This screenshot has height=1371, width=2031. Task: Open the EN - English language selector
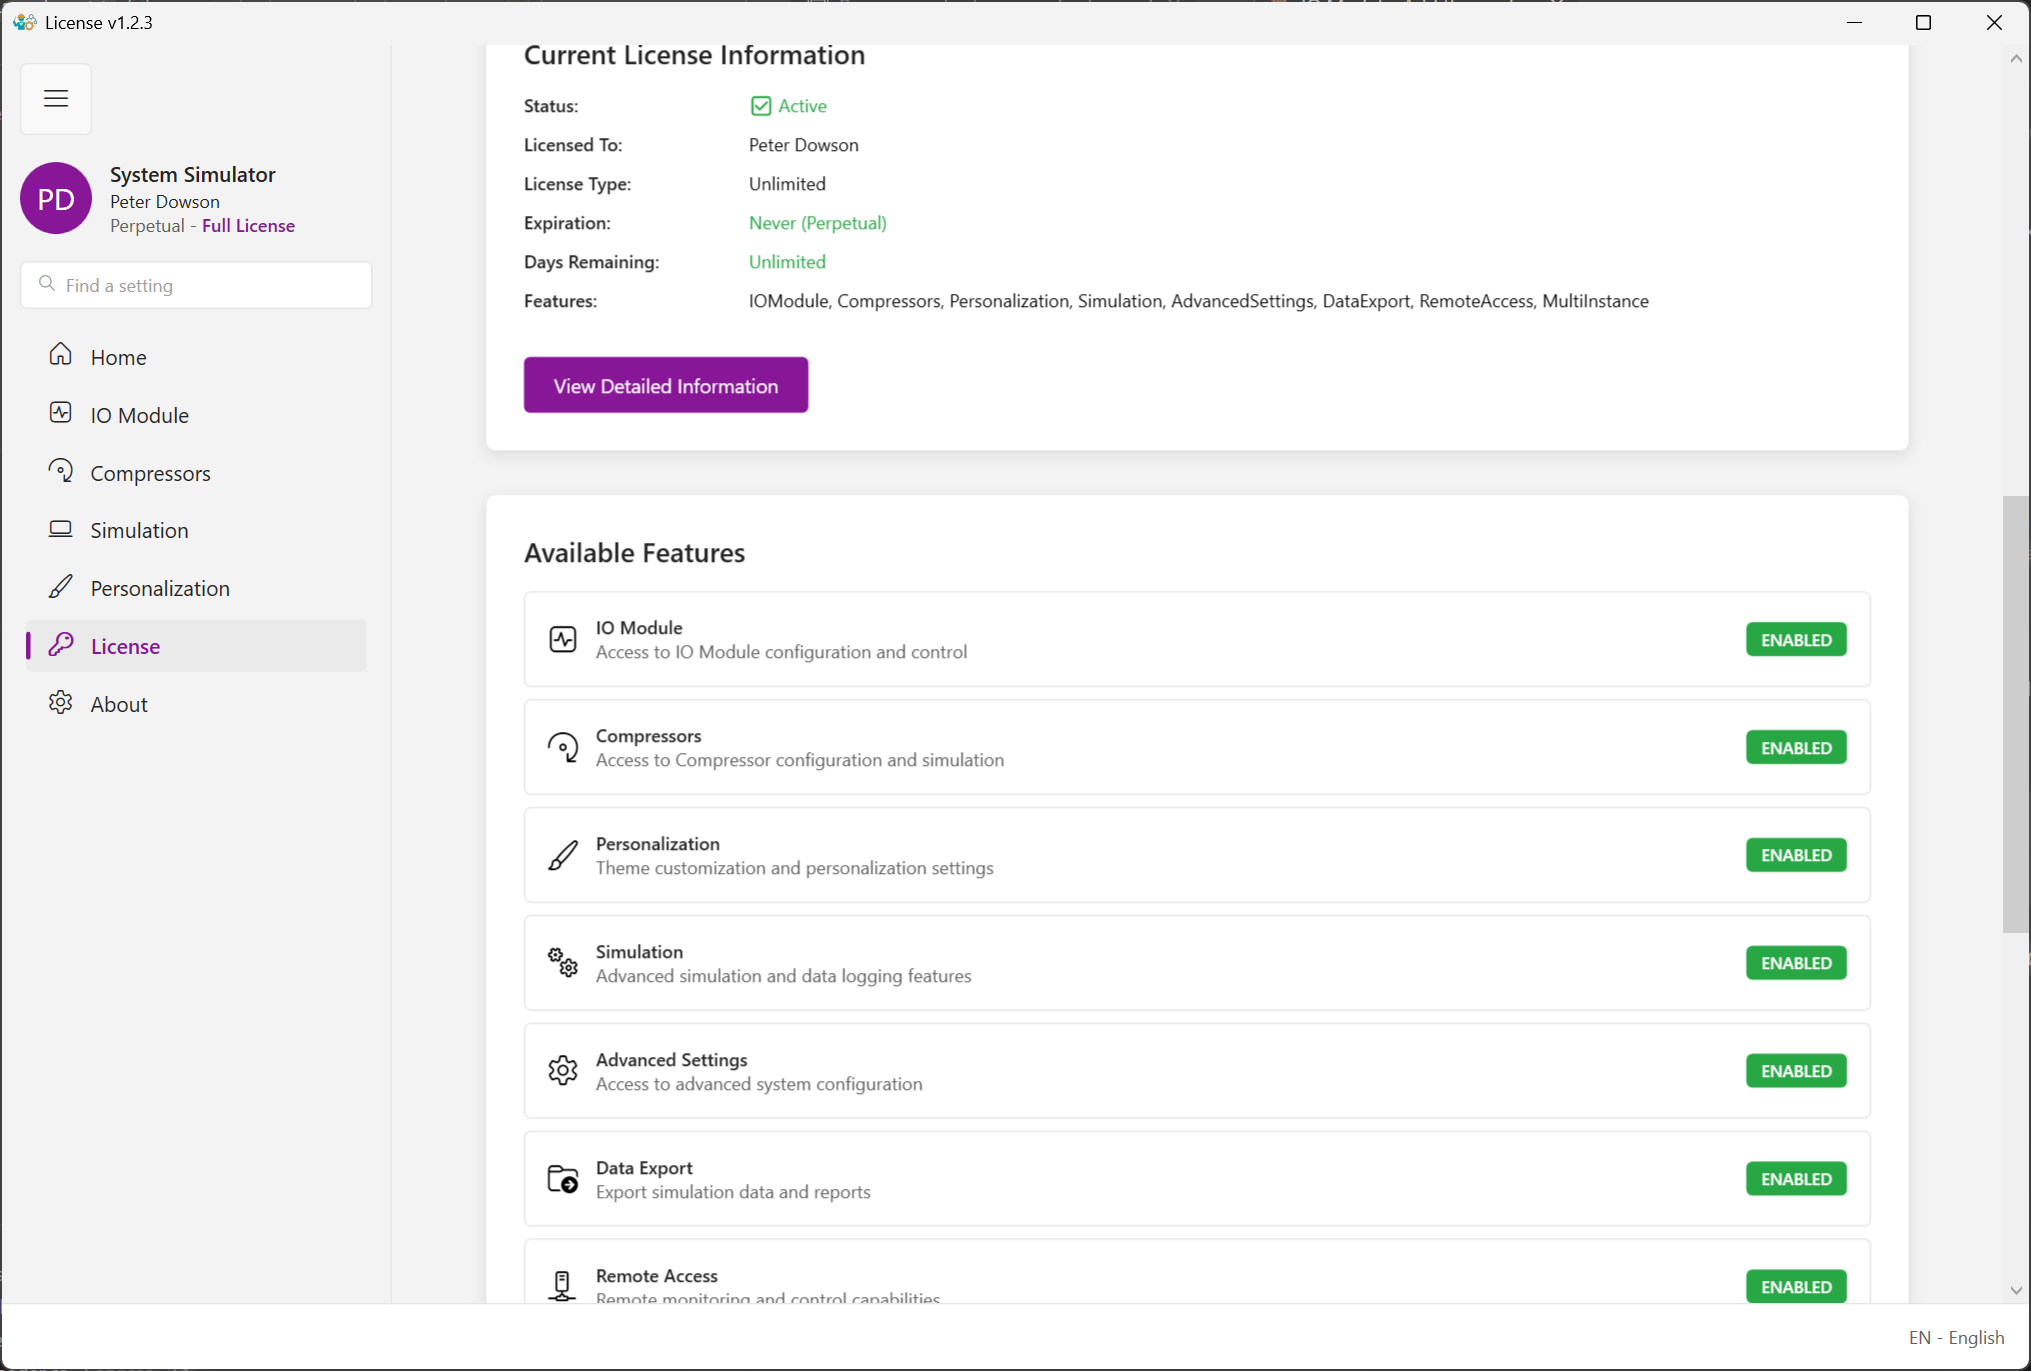tap(1956, 1337)
